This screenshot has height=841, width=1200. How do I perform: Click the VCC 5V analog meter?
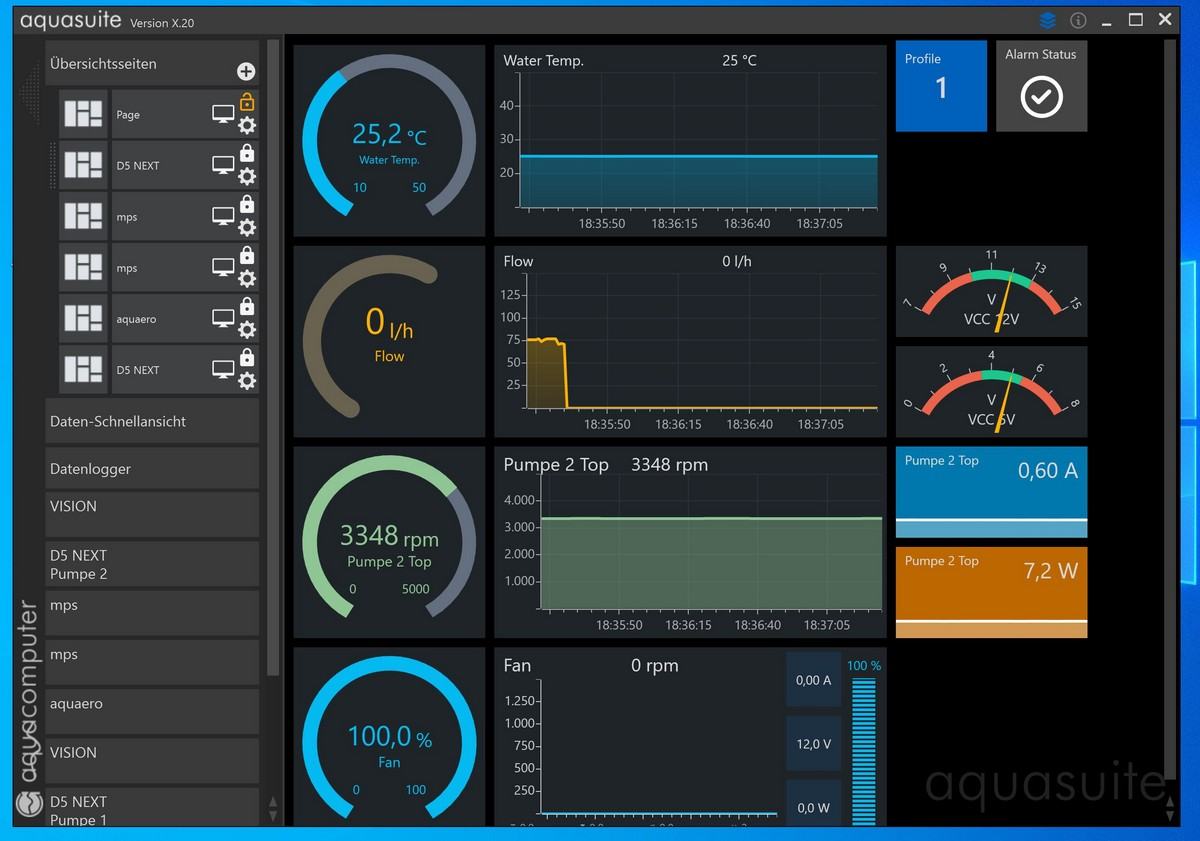coord(991,392)
